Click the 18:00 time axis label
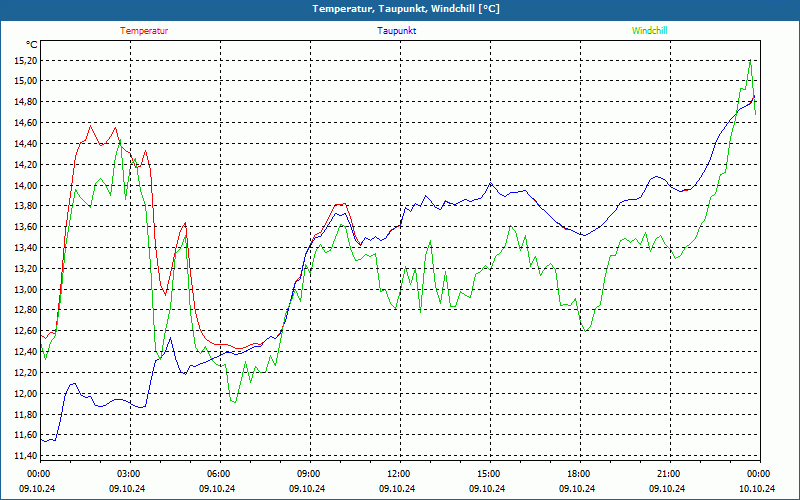 pos(578,474)
